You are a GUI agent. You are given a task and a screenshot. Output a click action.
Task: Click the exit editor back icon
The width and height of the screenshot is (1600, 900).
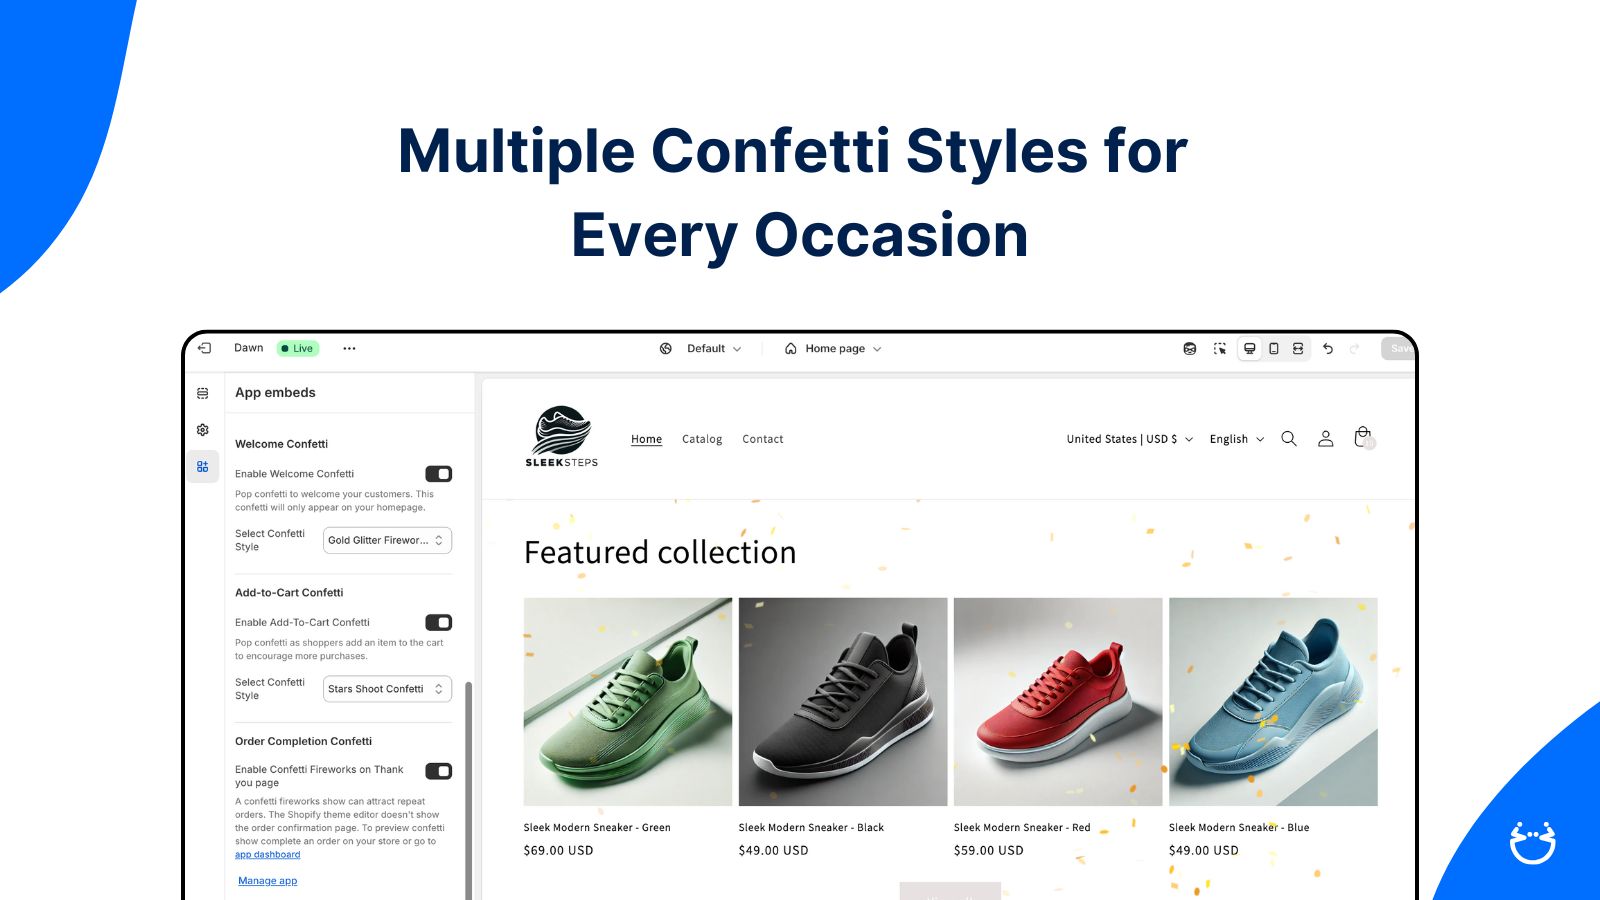[x=204, y=348]
